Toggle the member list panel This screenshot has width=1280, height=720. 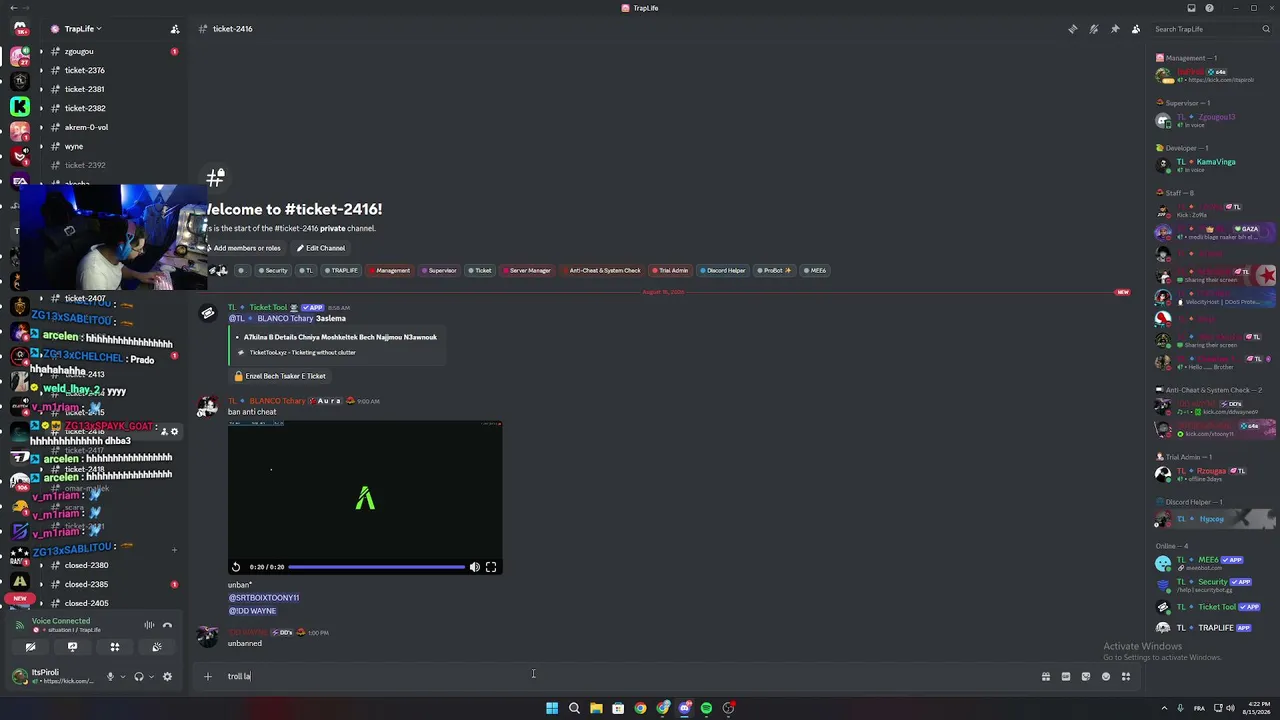click(1136, 29)
